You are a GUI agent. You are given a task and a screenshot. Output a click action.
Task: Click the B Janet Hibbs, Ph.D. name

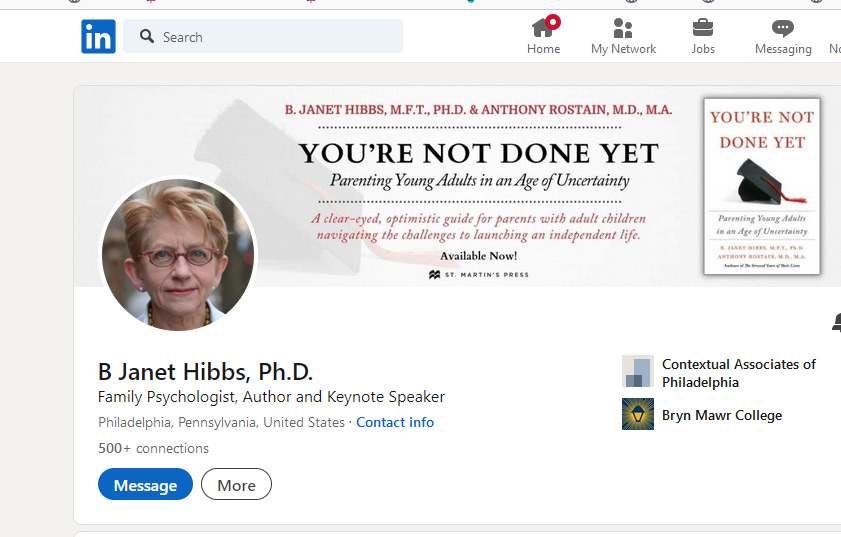[205, 372]
